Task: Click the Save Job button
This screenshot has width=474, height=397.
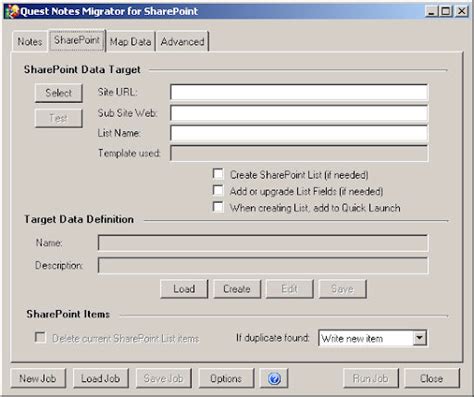Action: click(x=163, y=378)
